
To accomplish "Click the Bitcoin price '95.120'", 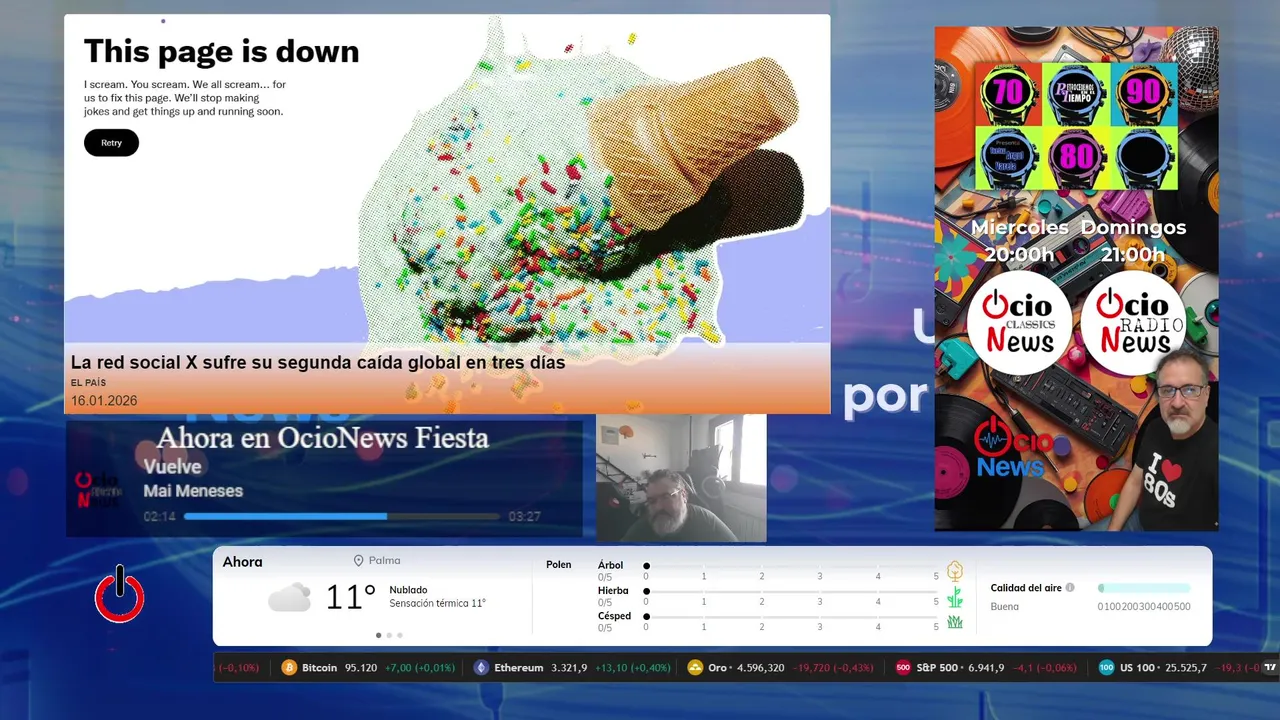I will pos(361,668).
